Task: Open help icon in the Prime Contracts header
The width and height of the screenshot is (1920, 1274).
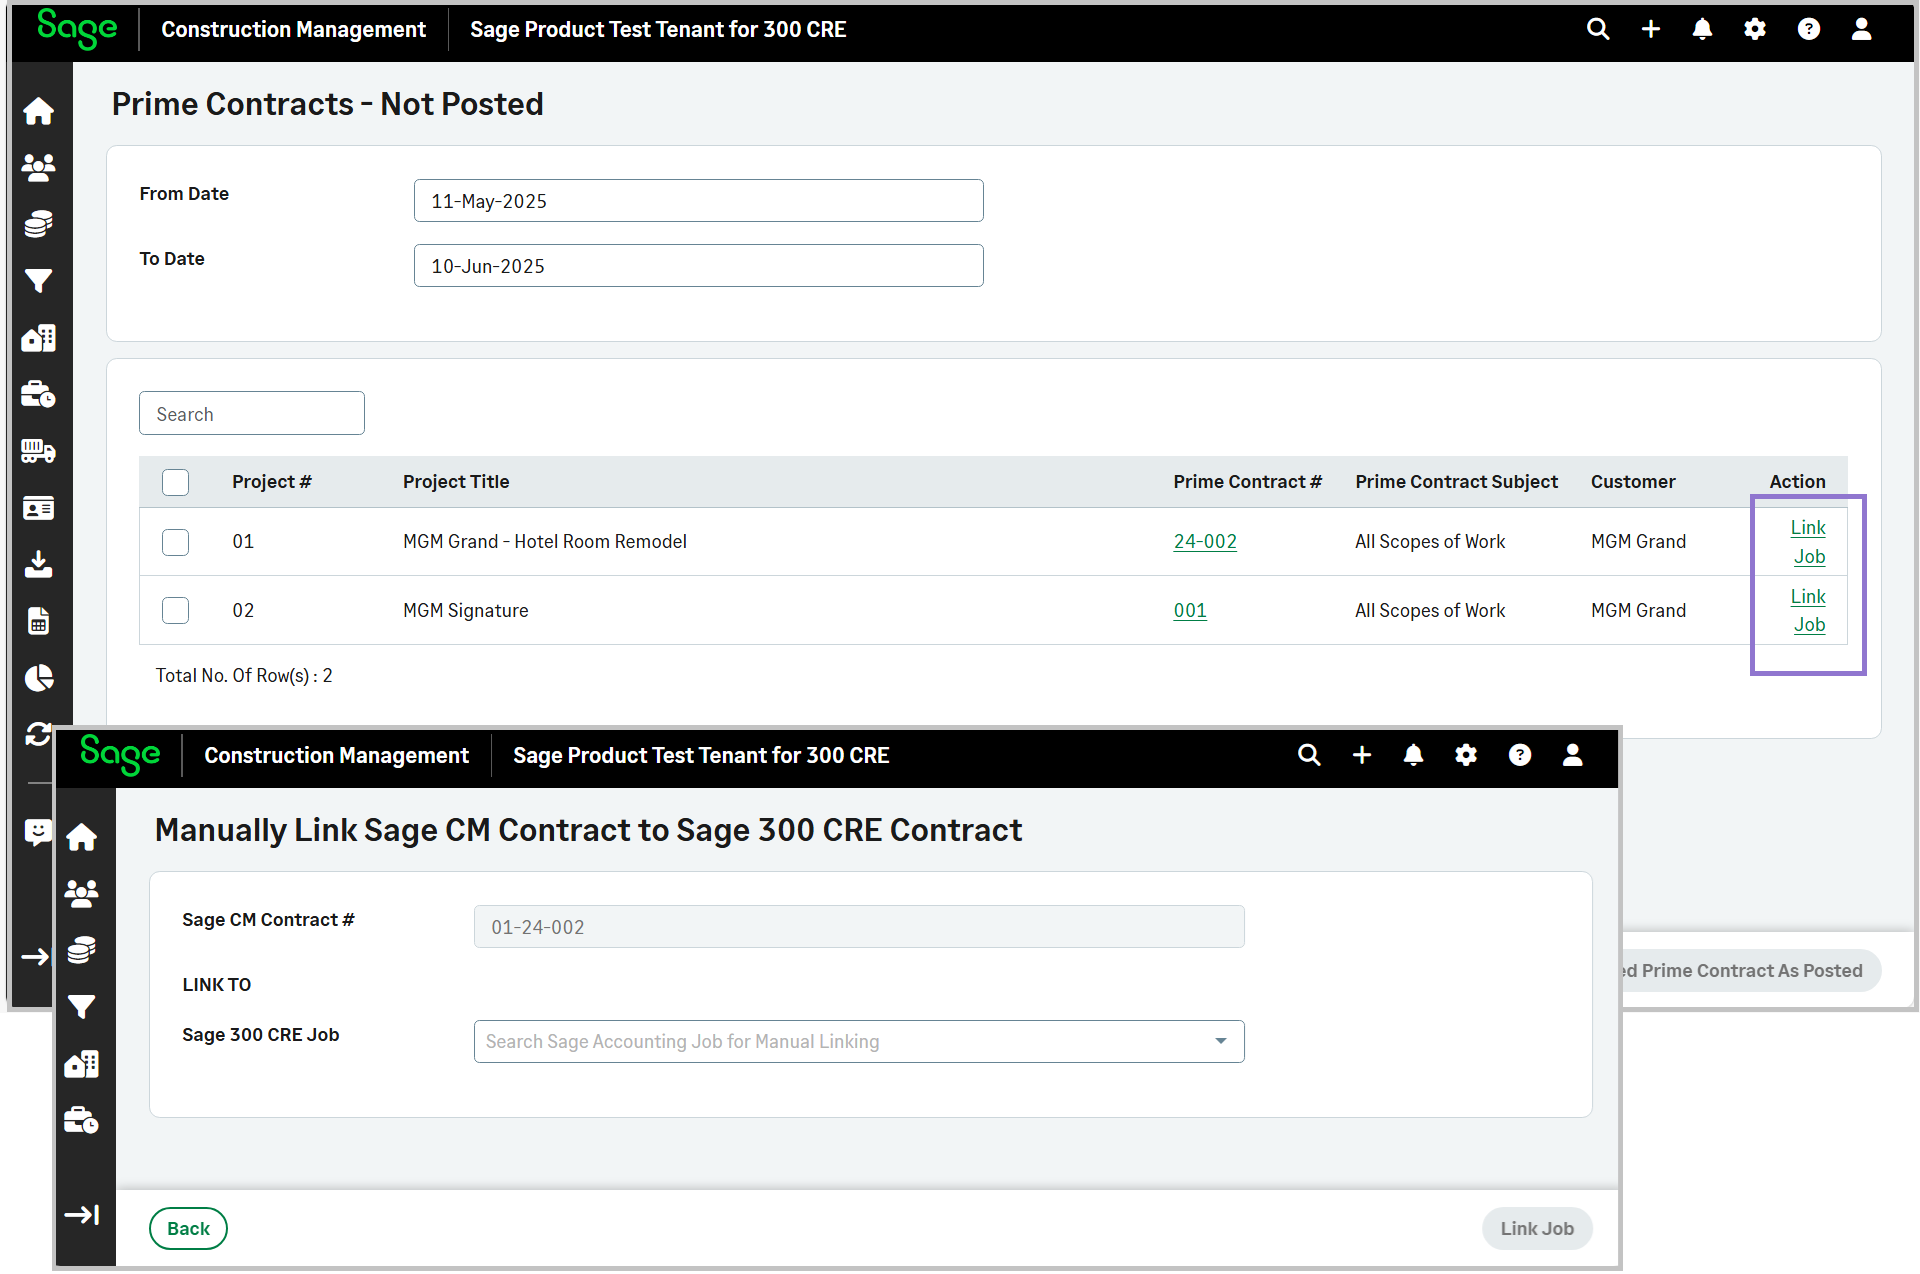Action: click(x=1808, y=29)
